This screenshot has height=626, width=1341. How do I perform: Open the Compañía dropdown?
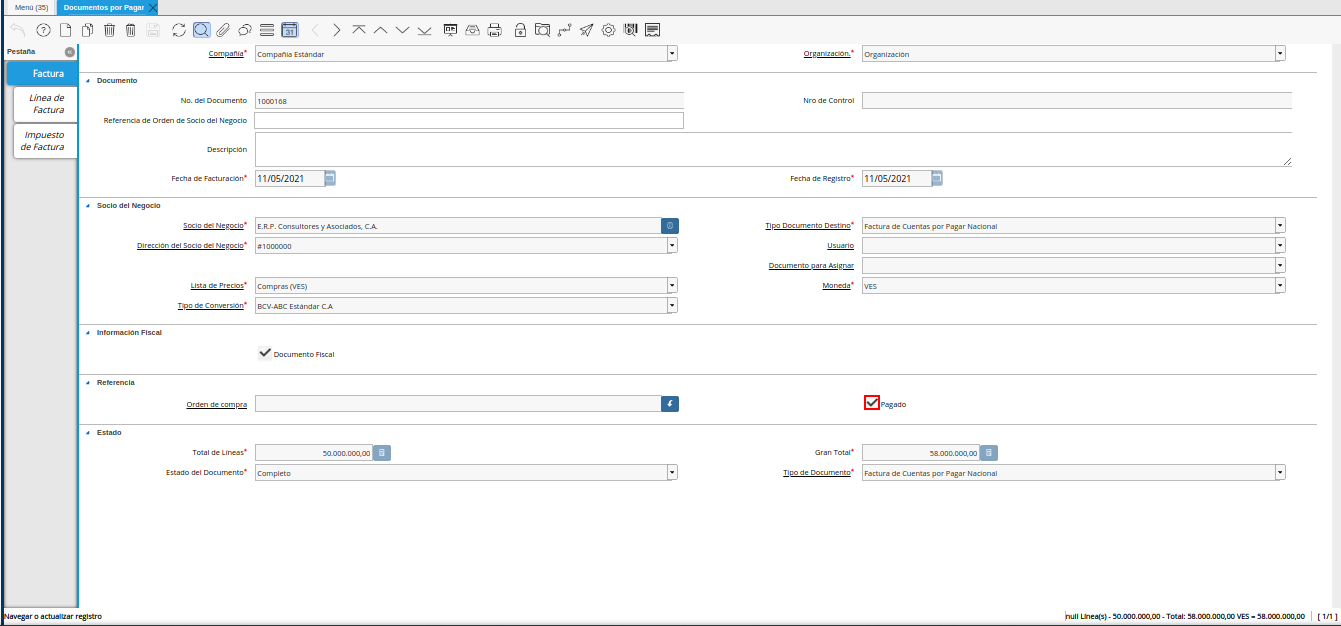click(x=672, y=54)
